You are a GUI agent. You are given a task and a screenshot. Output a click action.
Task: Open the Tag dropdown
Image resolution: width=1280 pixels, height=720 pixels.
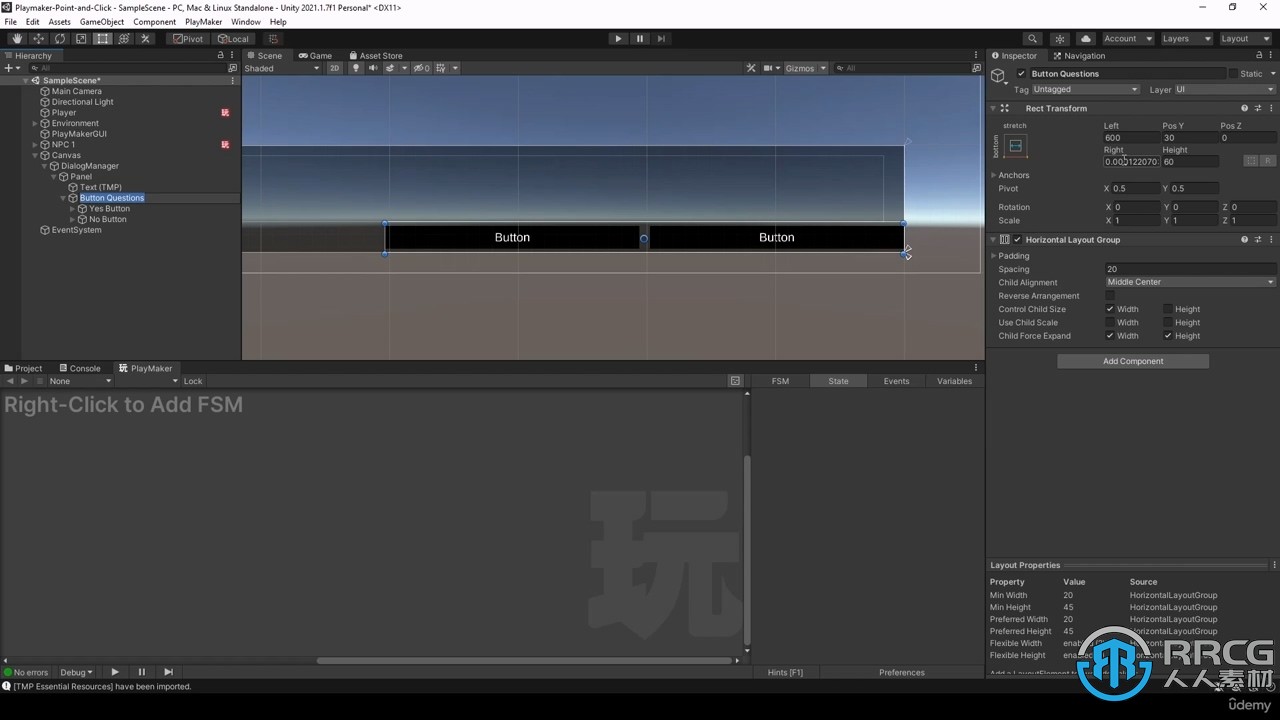tap(1085, 90)
